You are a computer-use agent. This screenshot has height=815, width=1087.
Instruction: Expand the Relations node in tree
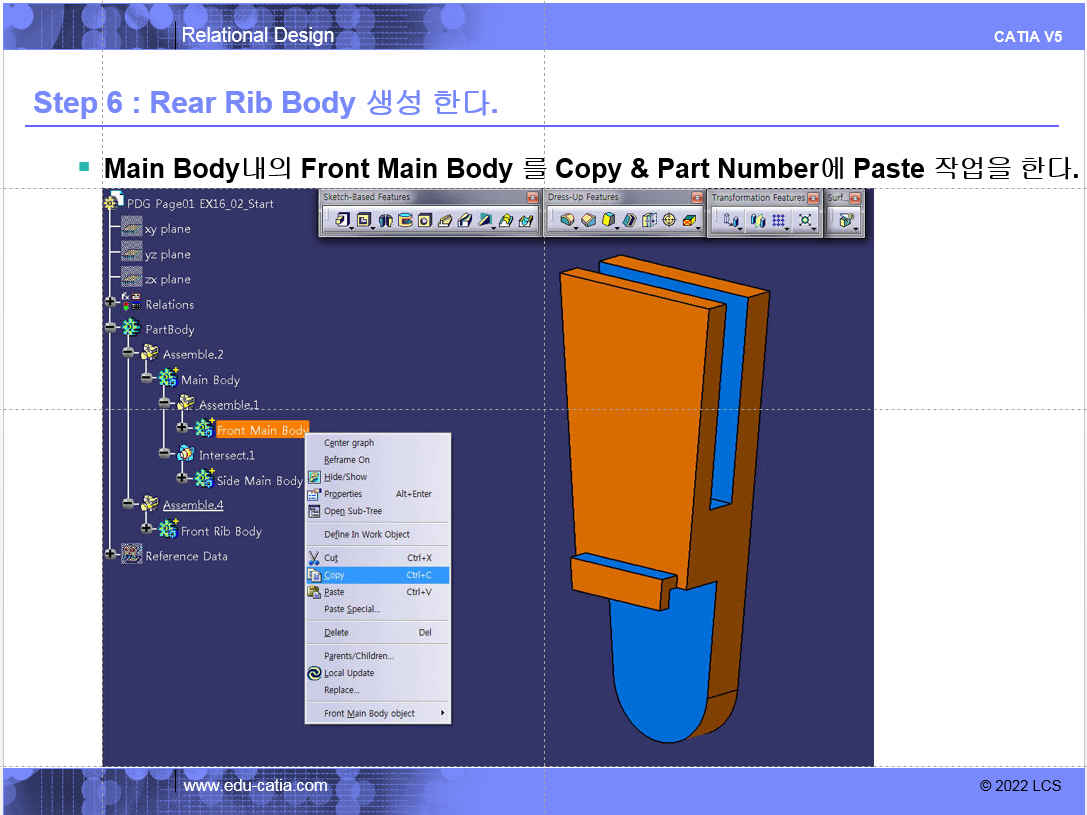pos(110,302)
